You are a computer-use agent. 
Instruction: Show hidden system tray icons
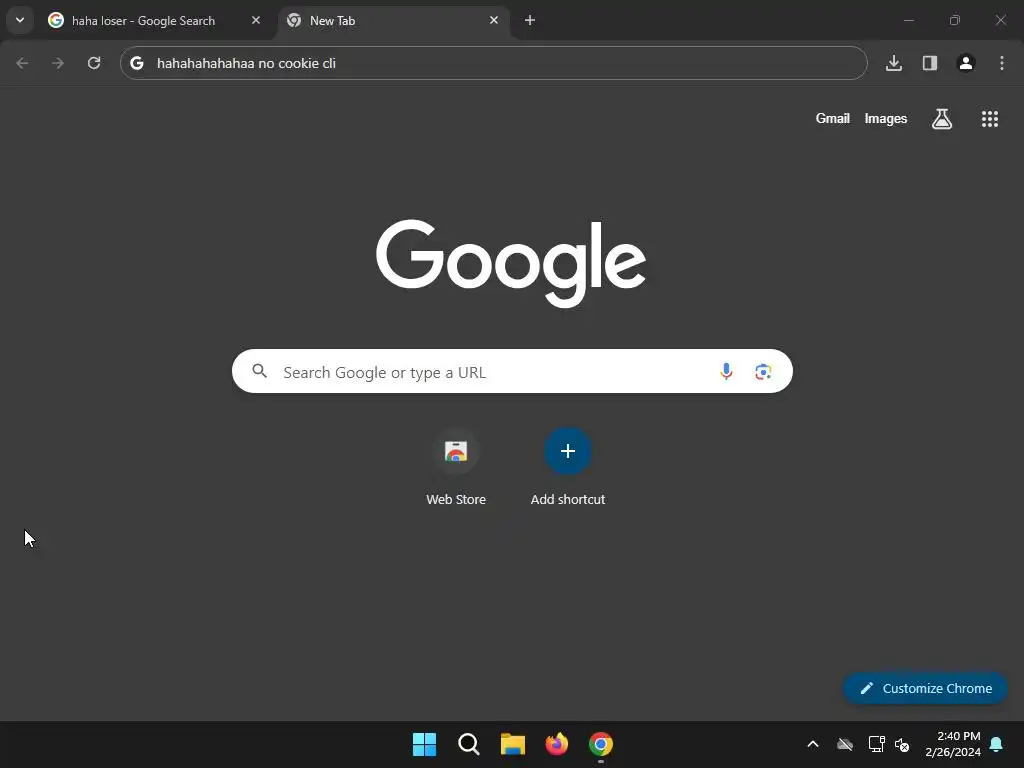pos(813,744)
